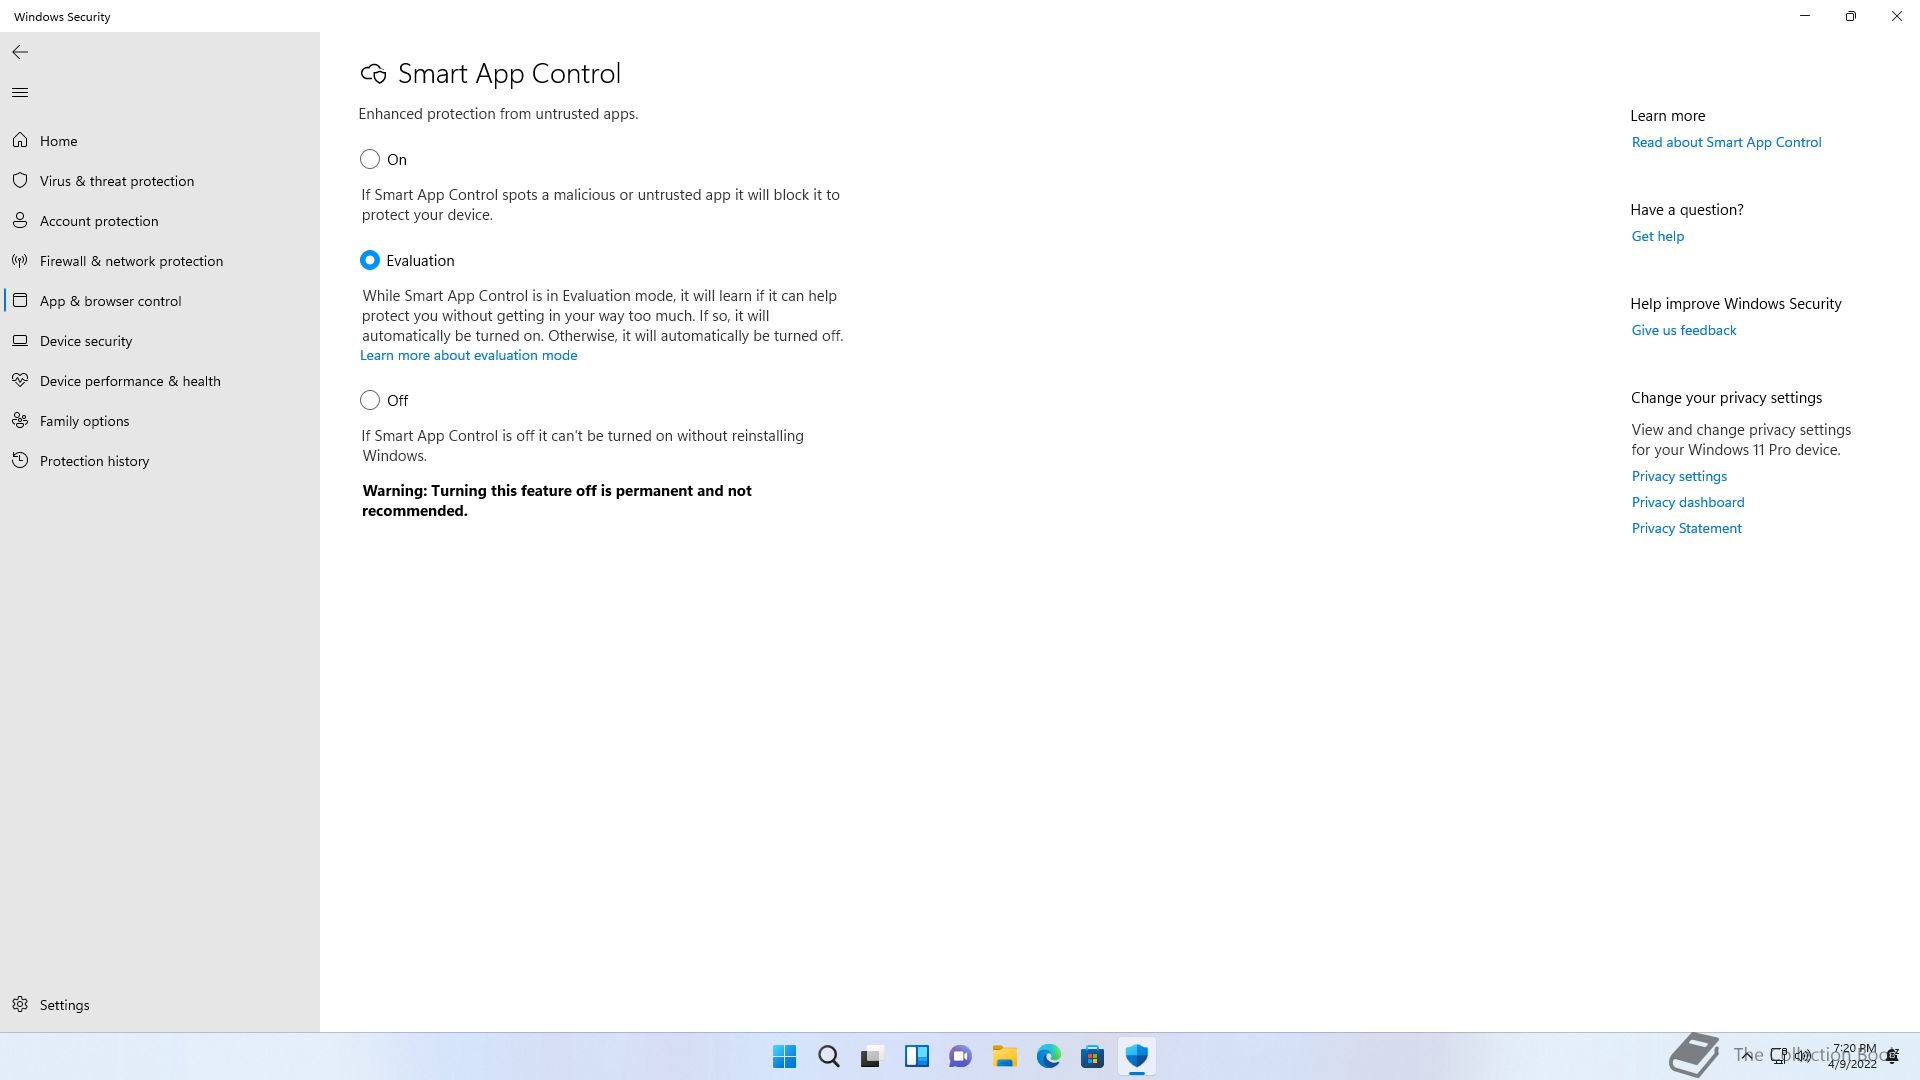Select the Off radio button
The image size is (1920, 1080).
(x=370, y=400)
